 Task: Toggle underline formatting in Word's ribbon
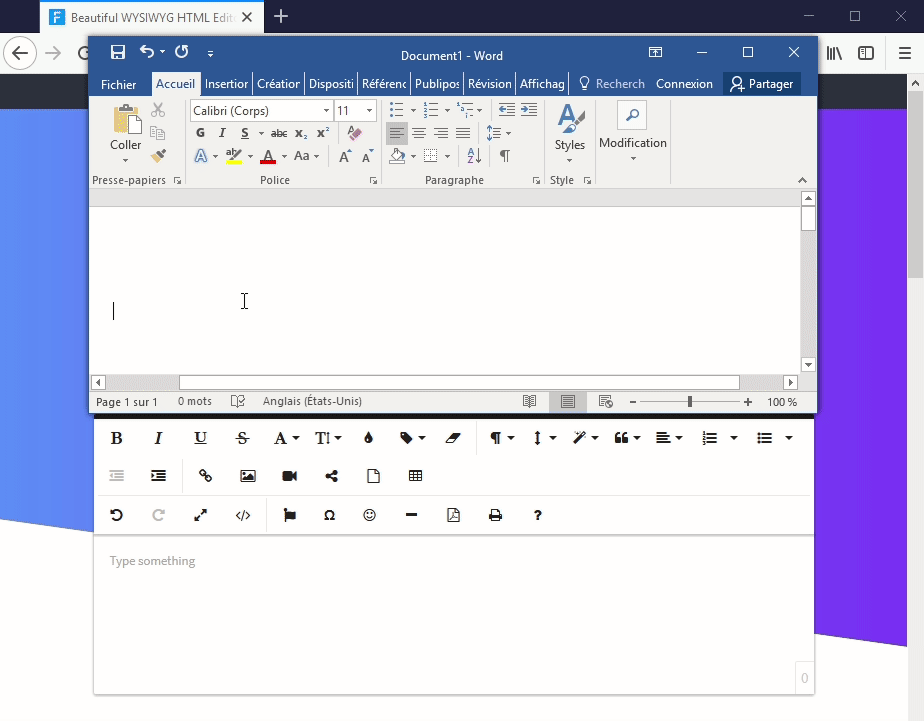245,133
